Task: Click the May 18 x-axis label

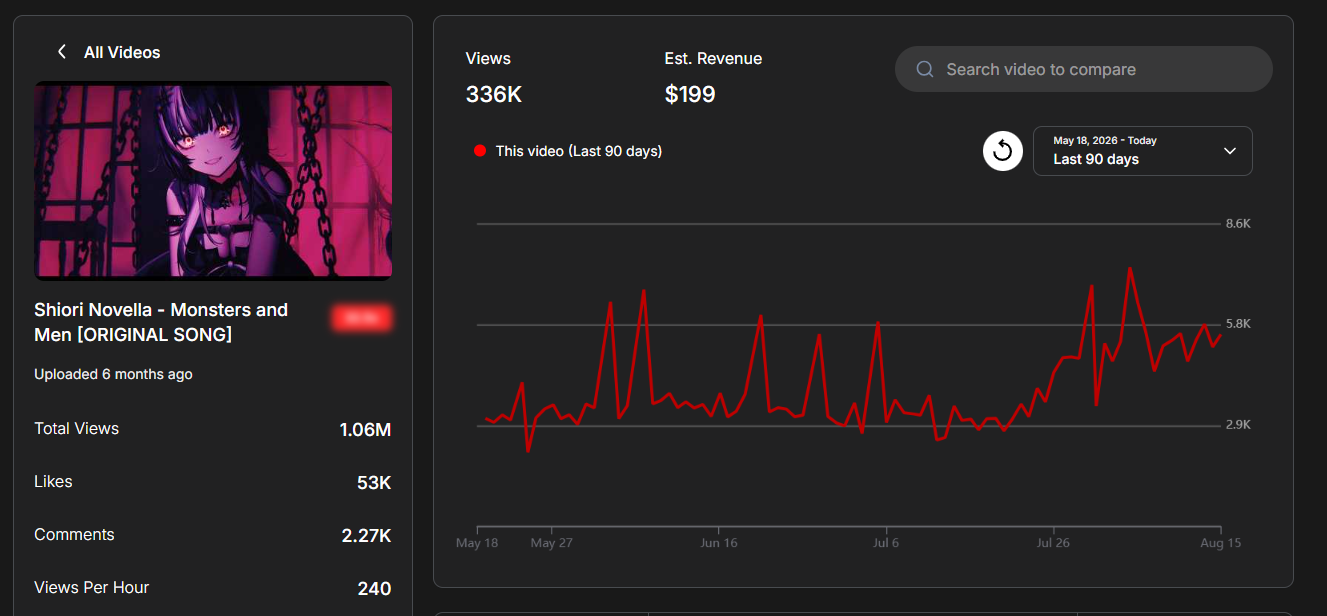Action: pos(477,543)
